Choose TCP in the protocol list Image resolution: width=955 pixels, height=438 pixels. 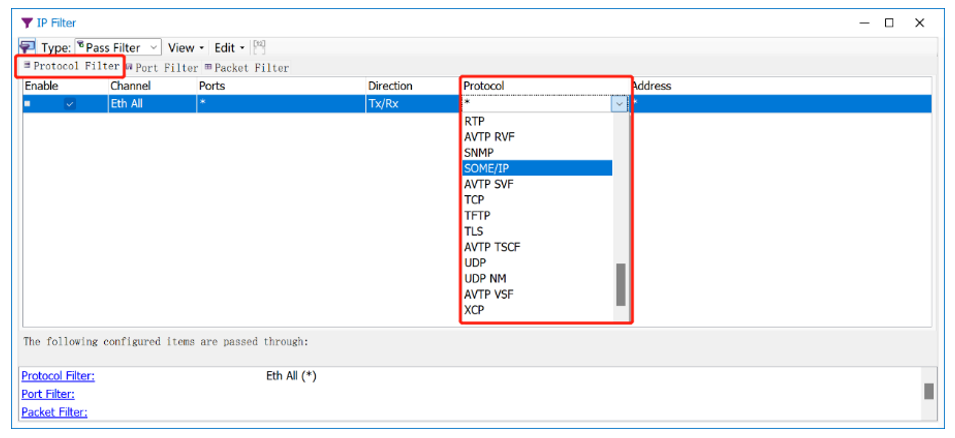click(474, 200)
